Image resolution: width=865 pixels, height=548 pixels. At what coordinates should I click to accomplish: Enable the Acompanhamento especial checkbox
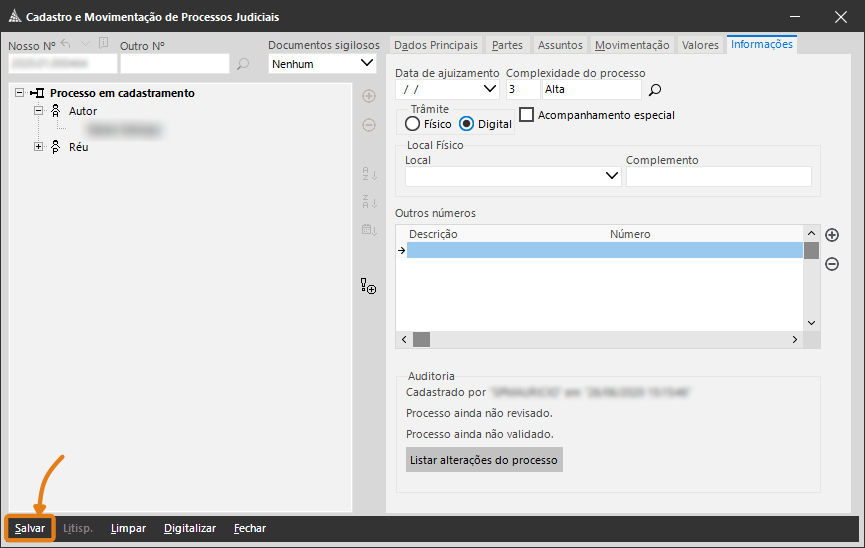527,115
